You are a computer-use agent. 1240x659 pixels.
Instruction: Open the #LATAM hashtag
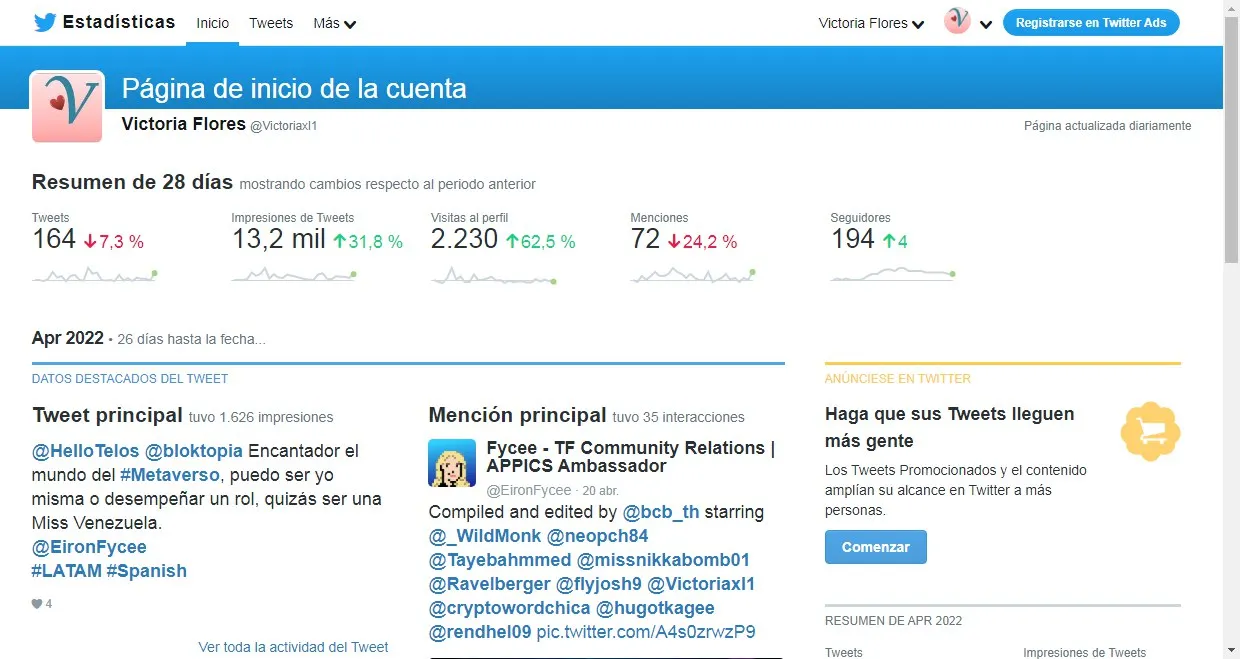click(67, 571)
